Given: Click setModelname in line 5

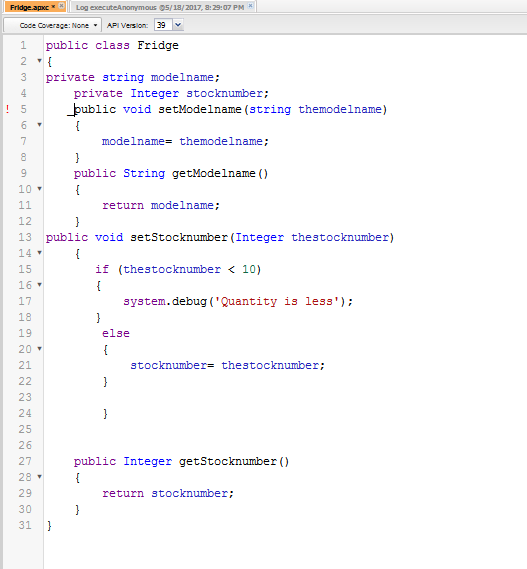Looking at the screenshot, I should click(x=200, y=109).
